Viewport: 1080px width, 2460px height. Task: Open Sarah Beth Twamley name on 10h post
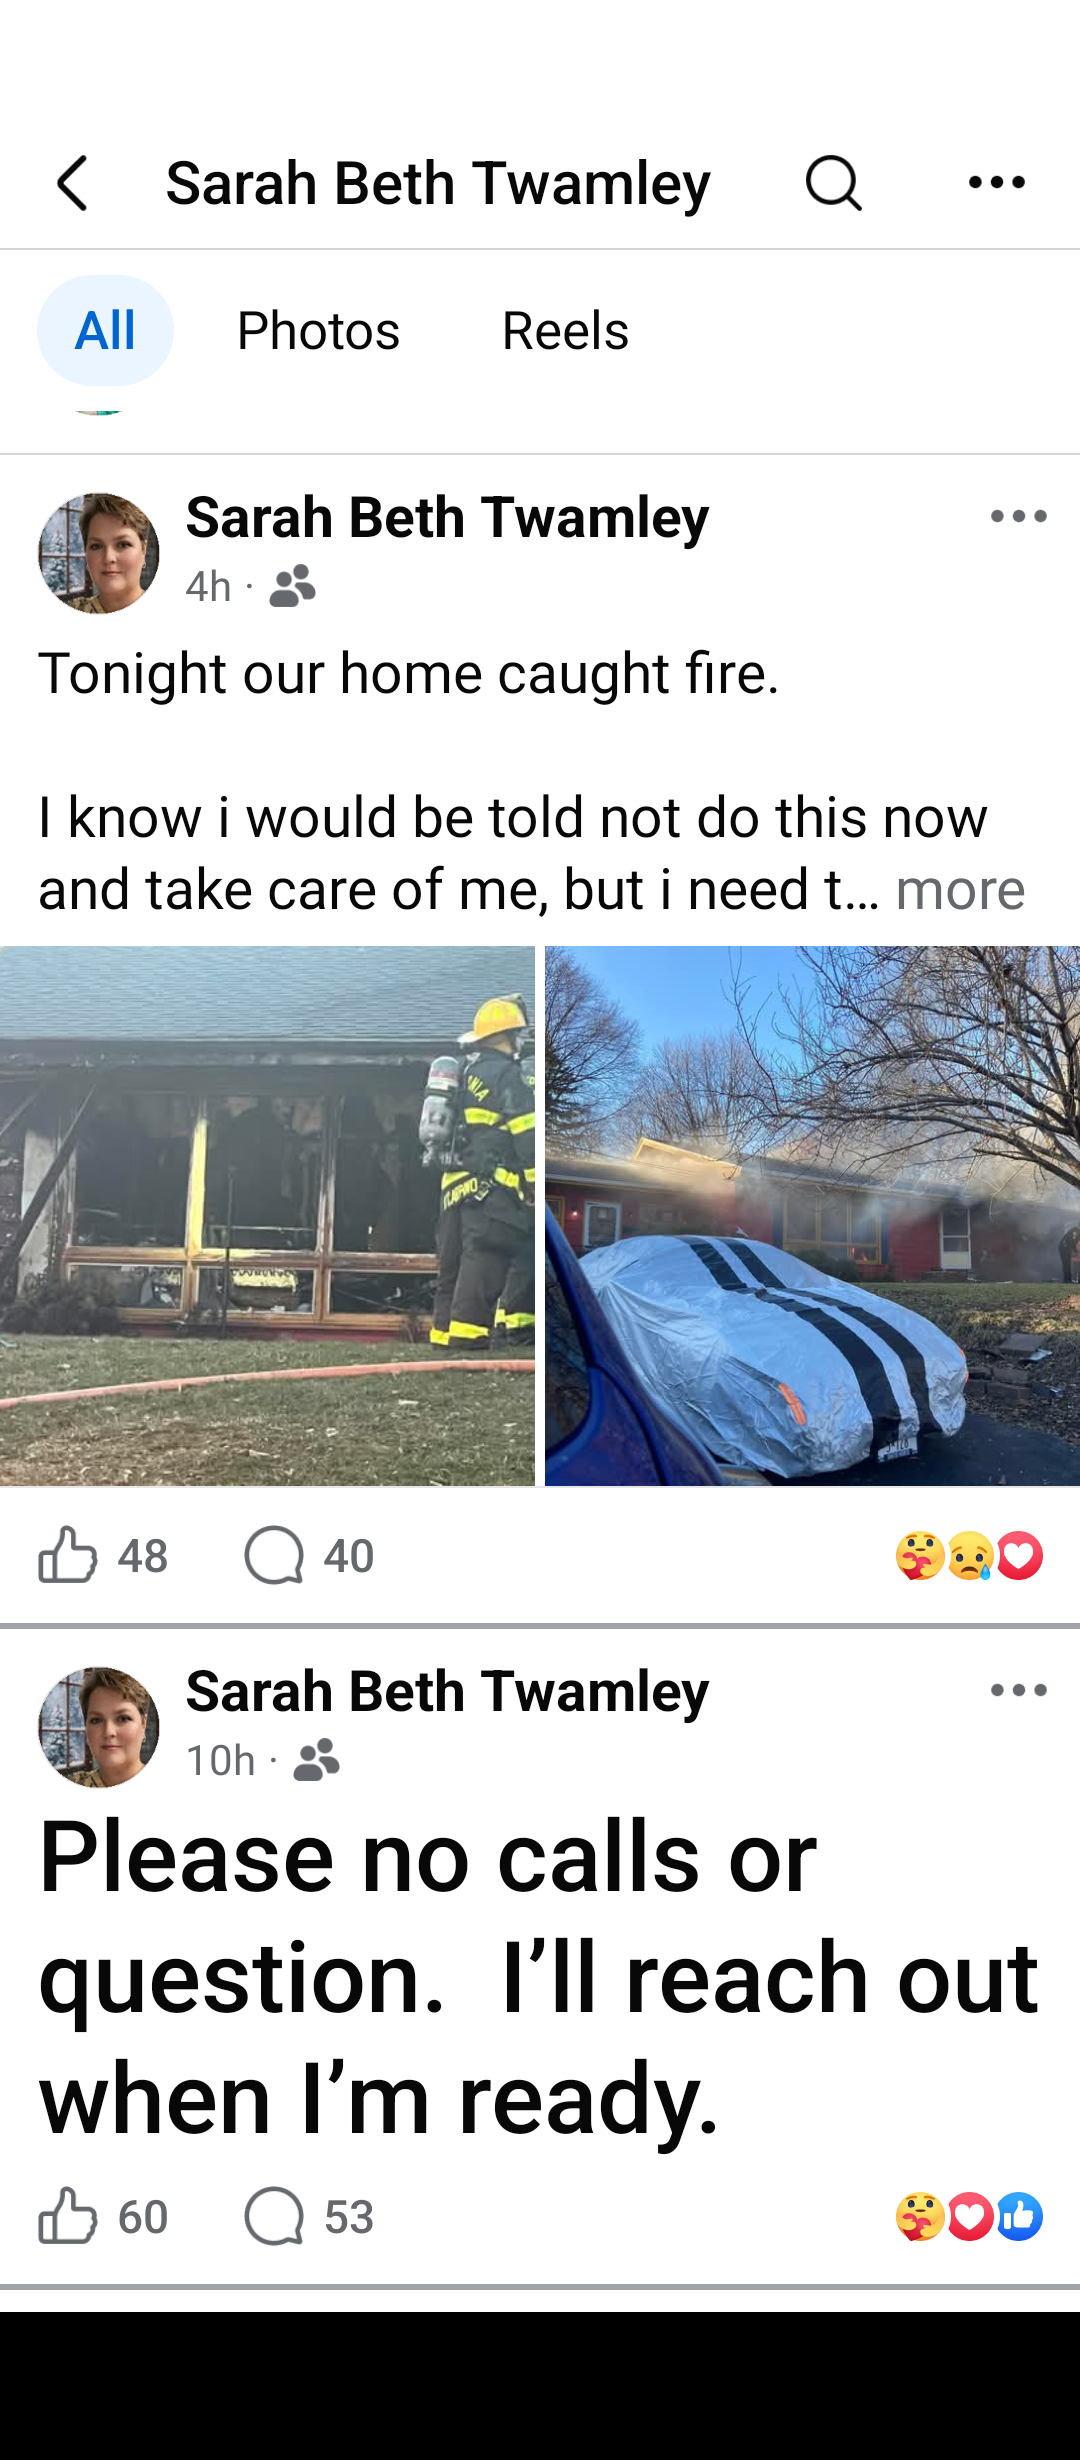pos(447,1691)
